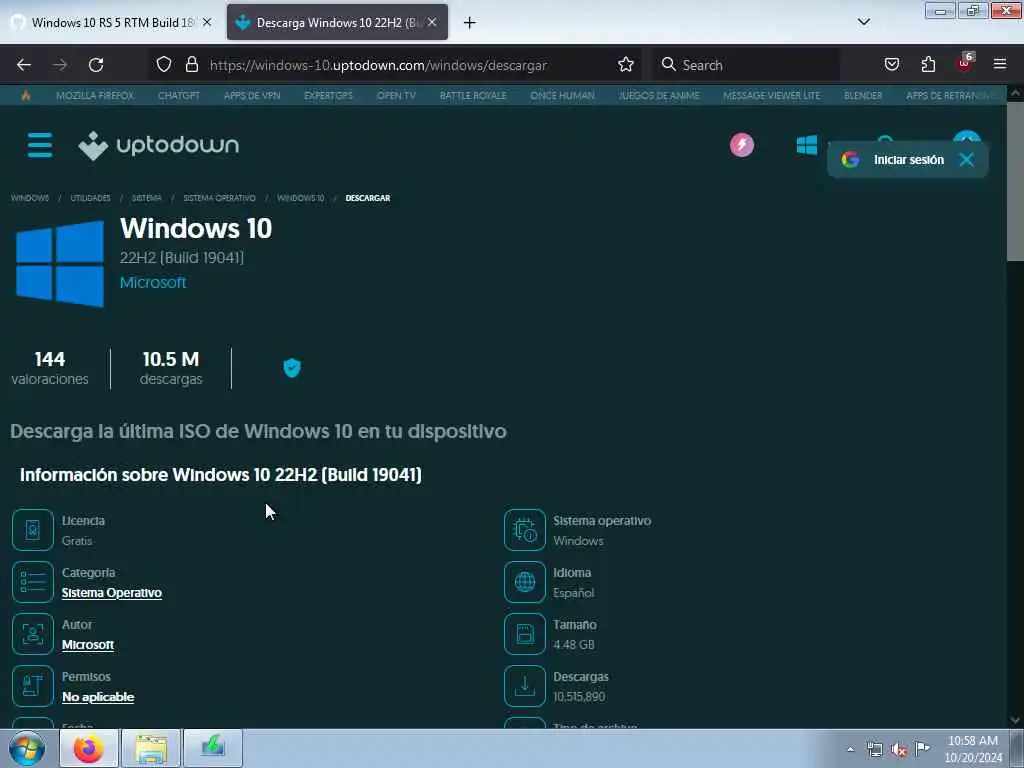Close the Windows 10 RS 5 RTM tab
This screenshot has width=1024, height=768.
pyautogui.click(x=207, y=22)
